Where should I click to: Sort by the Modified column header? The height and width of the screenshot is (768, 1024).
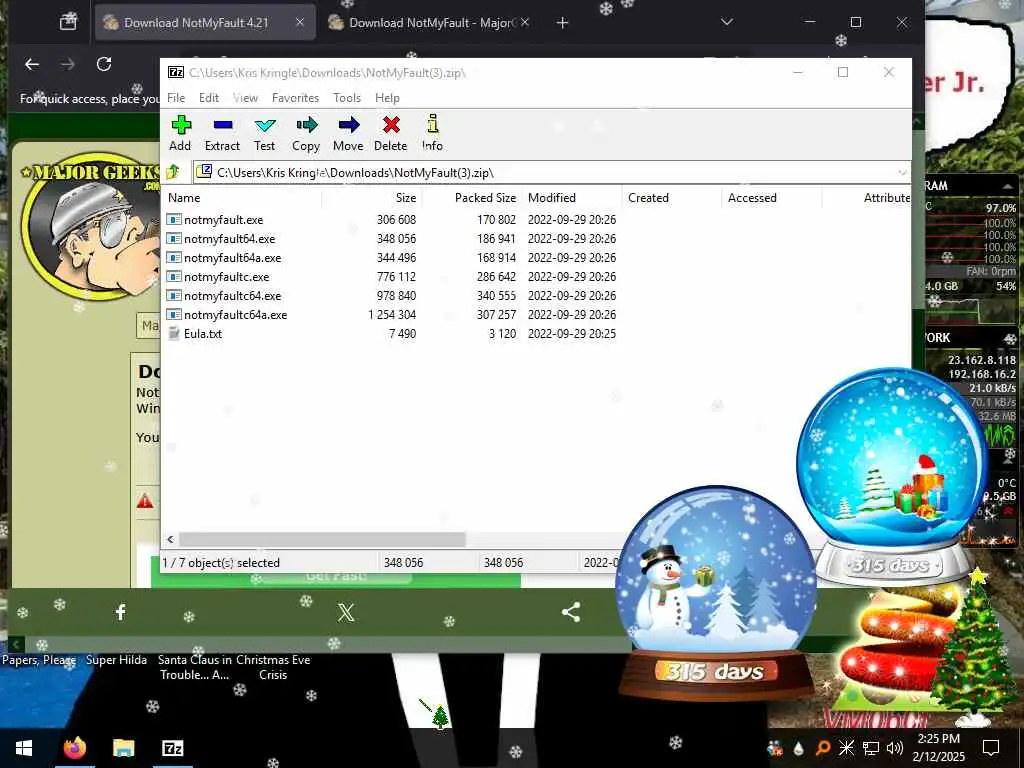(x=571, y=198)
